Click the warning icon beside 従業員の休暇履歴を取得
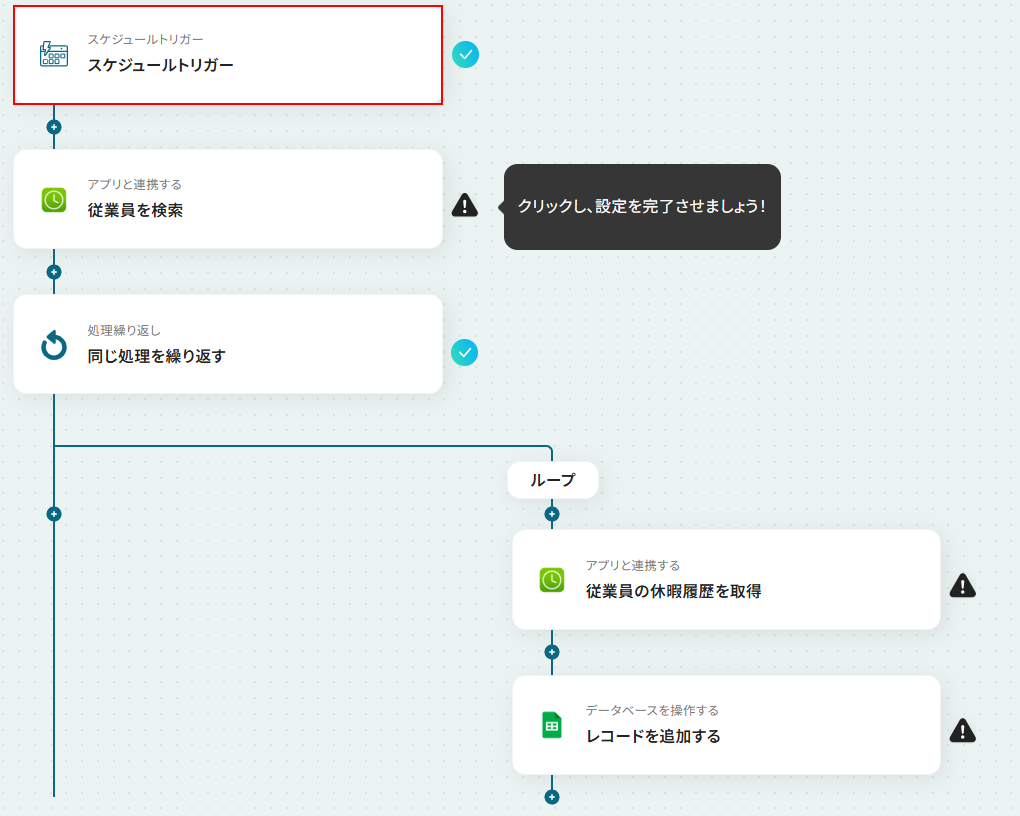 (962, 586)
